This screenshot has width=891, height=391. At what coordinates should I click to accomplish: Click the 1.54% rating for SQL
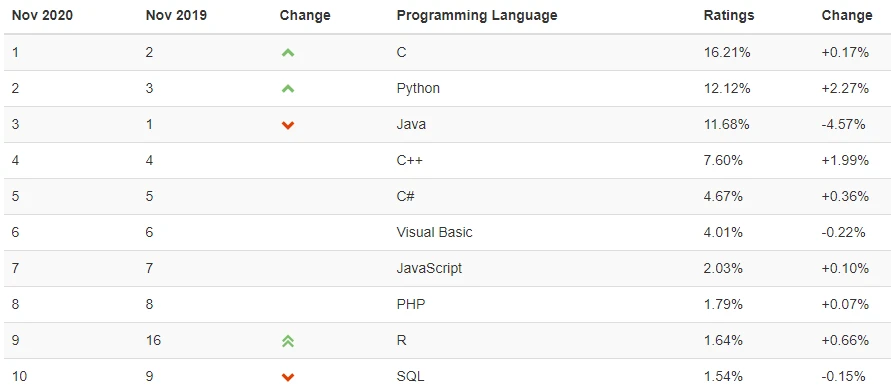point(723,376)
